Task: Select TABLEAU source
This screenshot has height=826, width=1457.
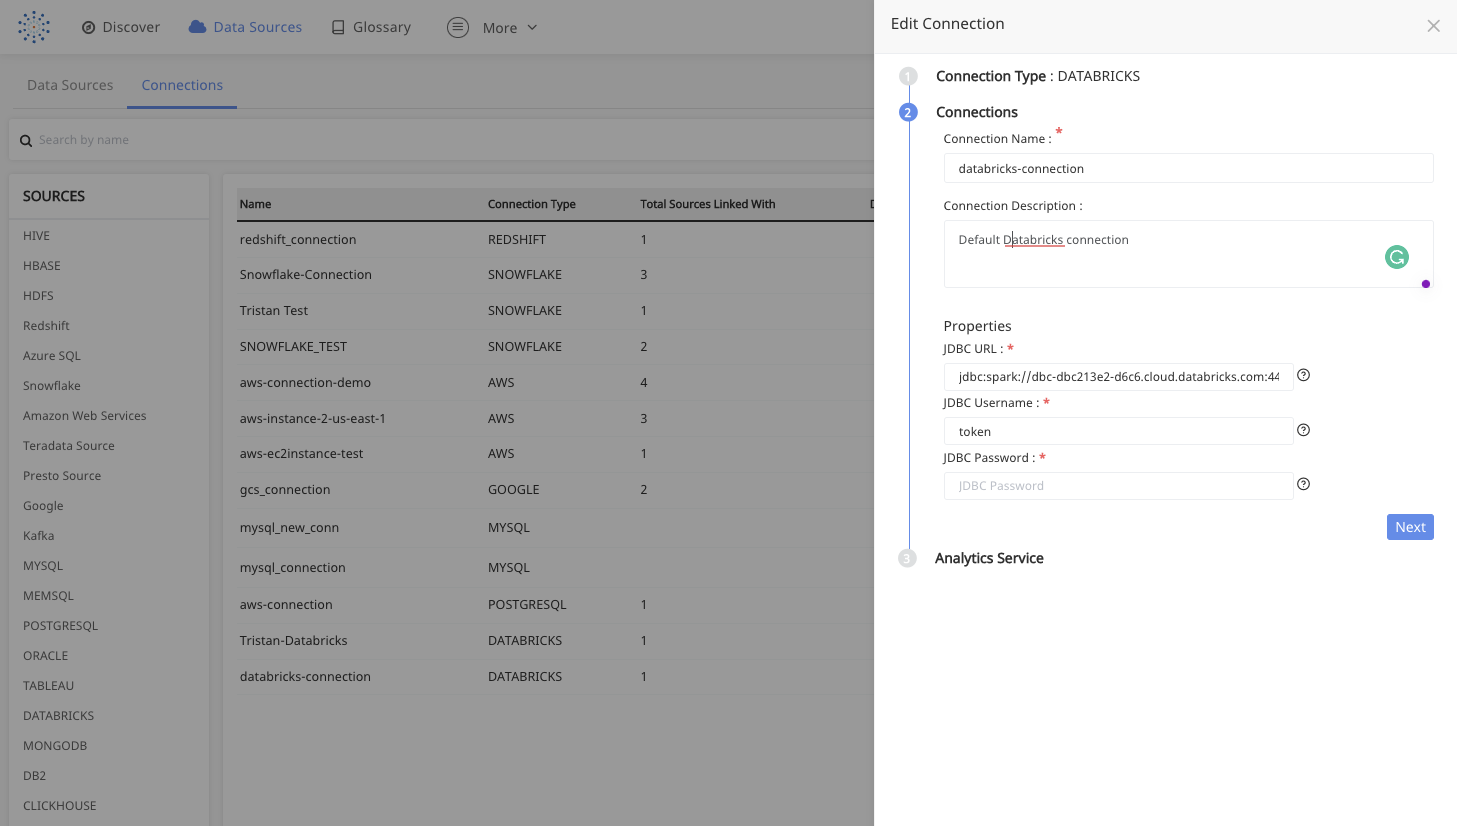Action: 48,686
